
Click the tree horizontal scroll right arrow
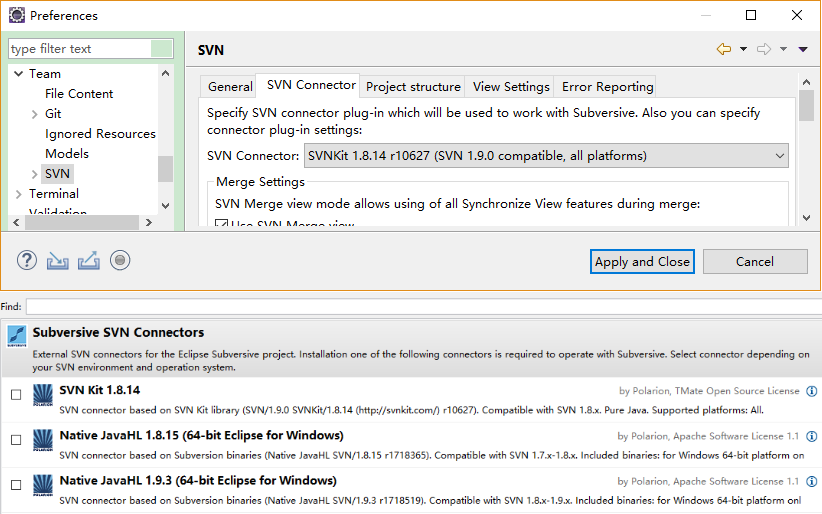tap(149, 222)
